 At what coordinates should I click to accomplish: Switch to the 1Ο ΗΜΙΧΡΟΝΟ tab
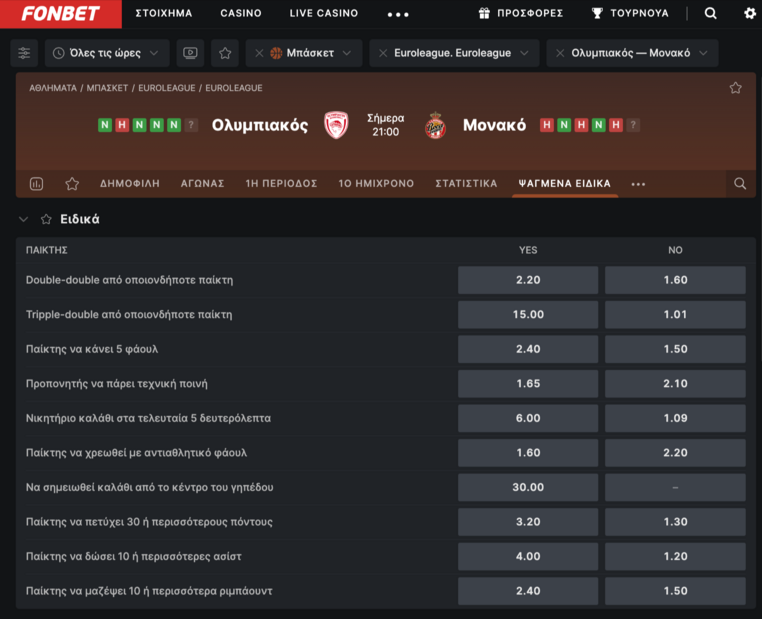point(376,184)
